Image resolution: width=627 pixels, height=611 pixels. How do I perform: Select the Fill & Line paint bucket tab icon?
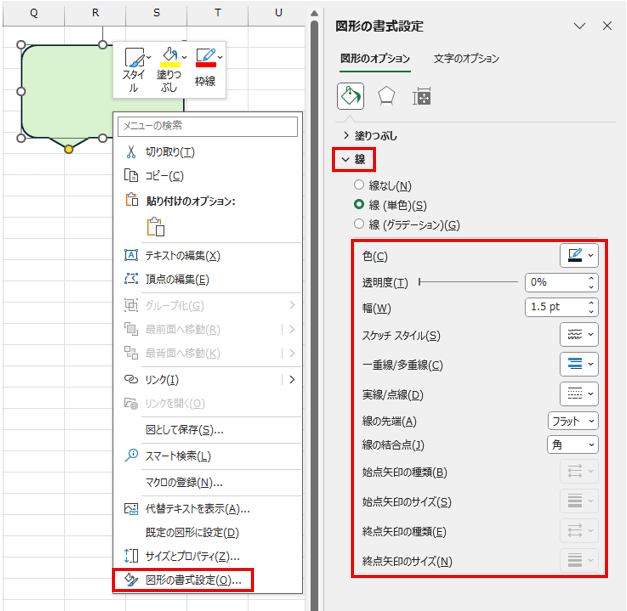[350, 96]
